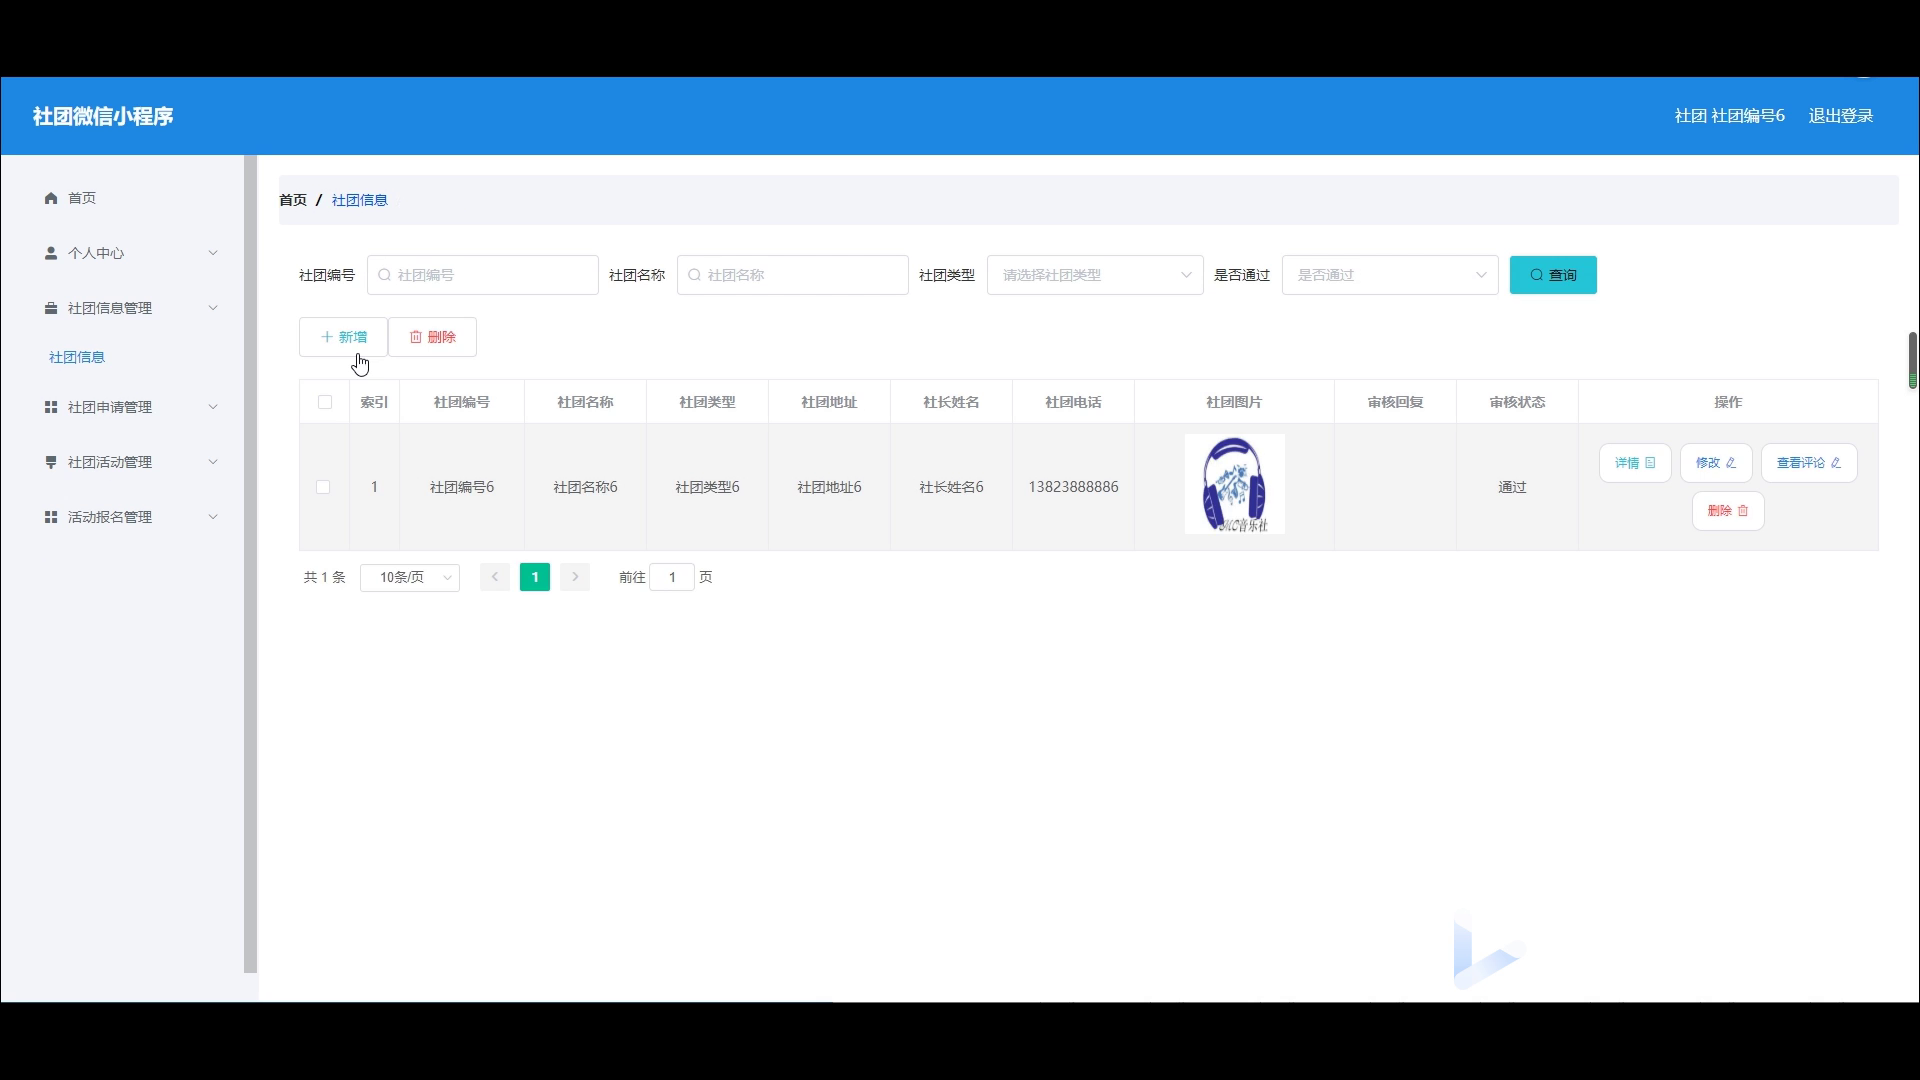Select the header select-all checkbox
Screen dimensions: 1920x1080
pos(325,402)
